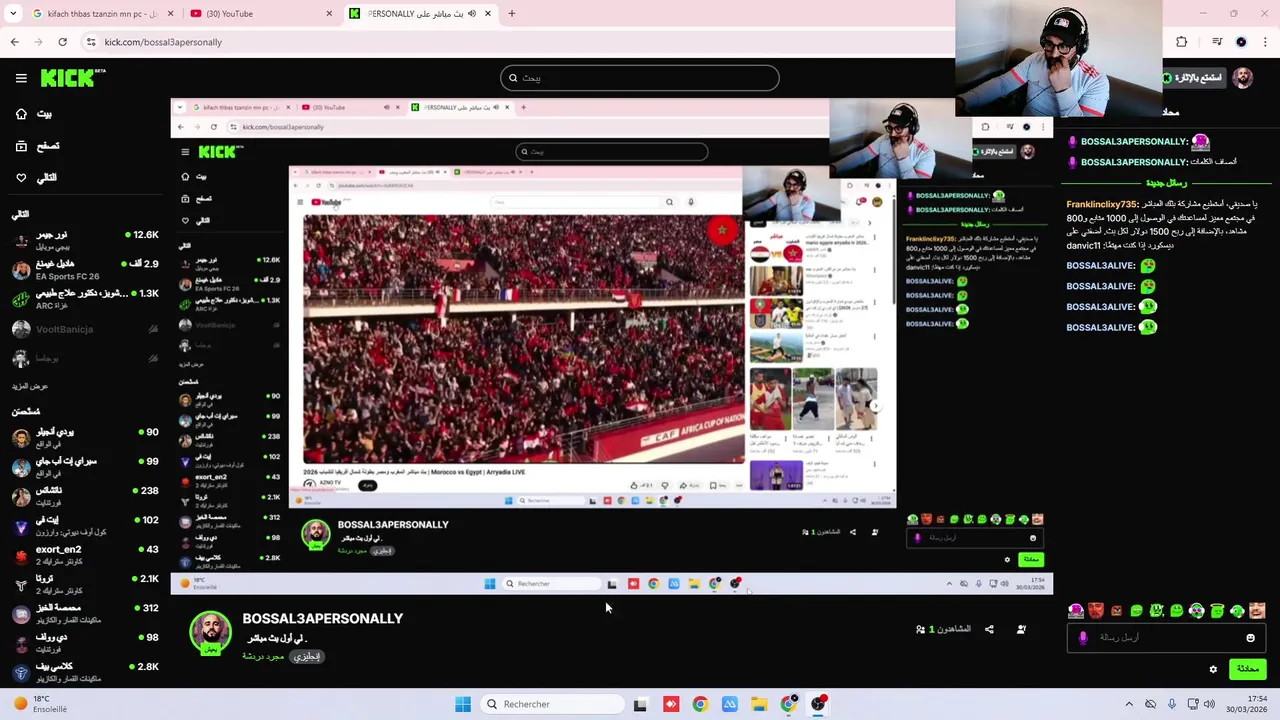Click the taskbar microphone indicator

click(1172, 704)
